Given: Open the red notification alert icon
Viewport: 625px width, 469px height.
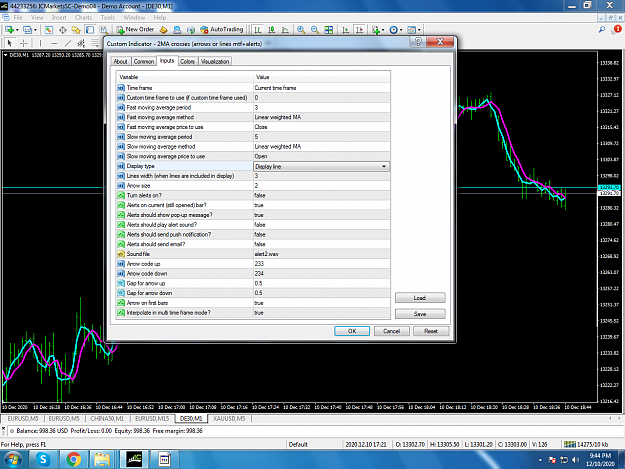Looking at the screenshot, I should [617, 29].
